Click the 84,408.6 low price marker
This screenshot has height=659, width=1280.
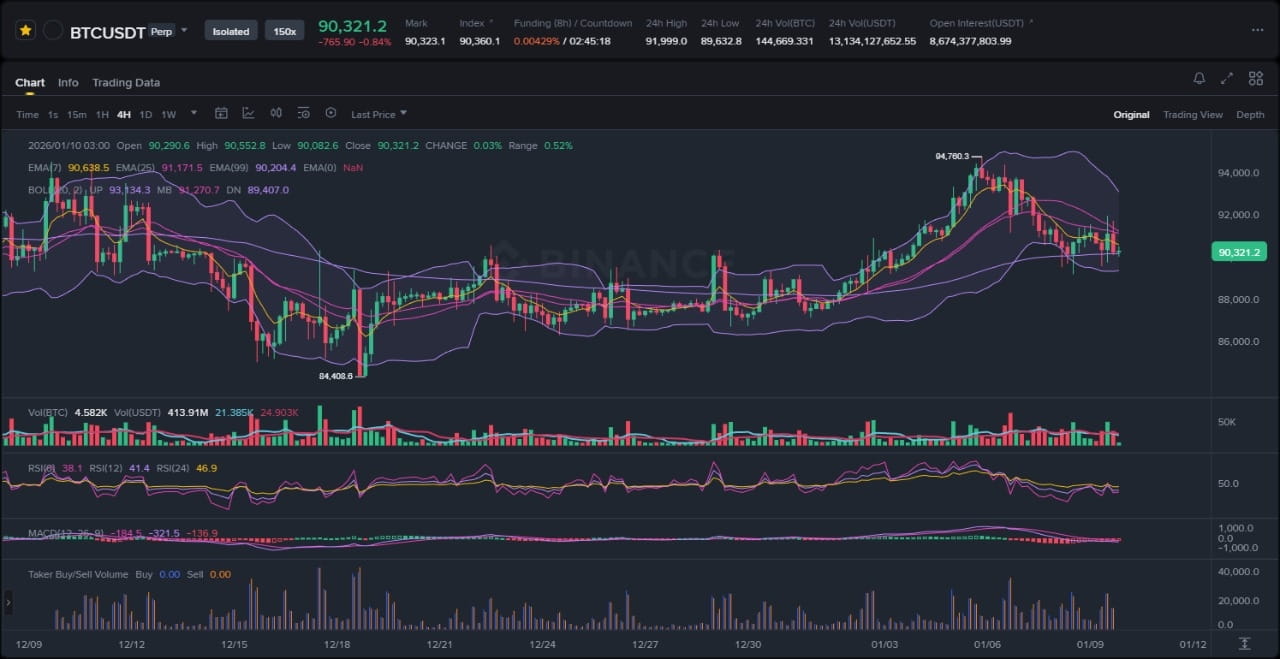click(335, 376)
